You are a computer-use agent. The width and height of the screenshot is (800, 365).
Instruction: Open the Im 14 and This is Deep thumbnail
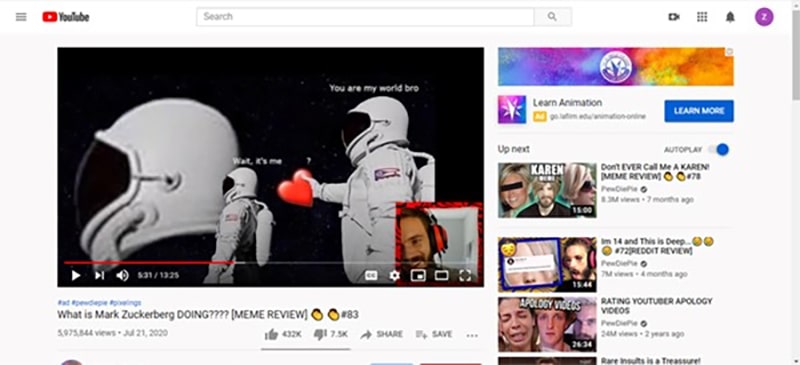547,264
